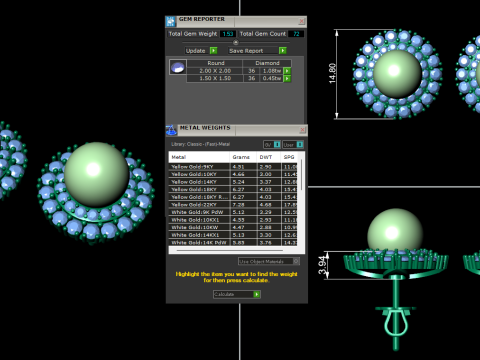Viewport: 480px width, 360px height.
Task: Click Total Gem Weight value 1.53
Action: [228, 34]
